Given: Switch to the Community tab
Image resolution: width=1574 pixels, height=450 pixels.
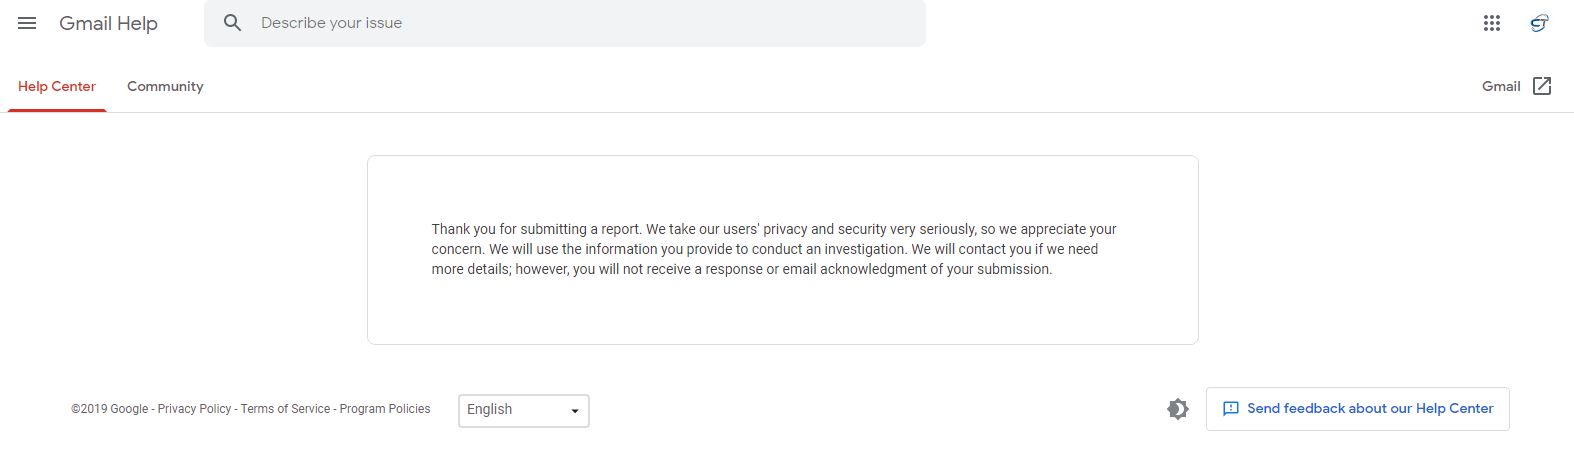Looking at the screenshot, I should (x=165, y=86).
